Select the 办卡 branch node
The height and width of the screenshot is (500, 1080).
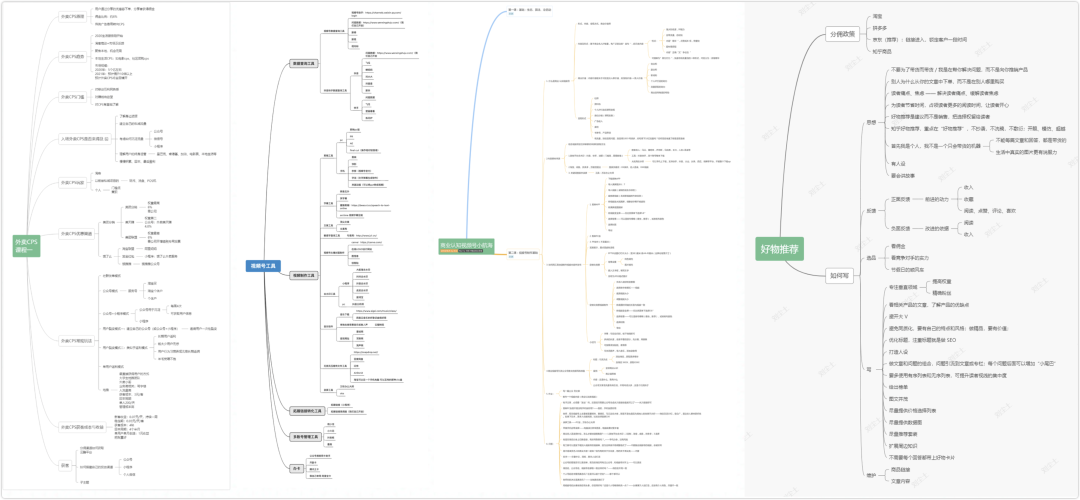297,468
